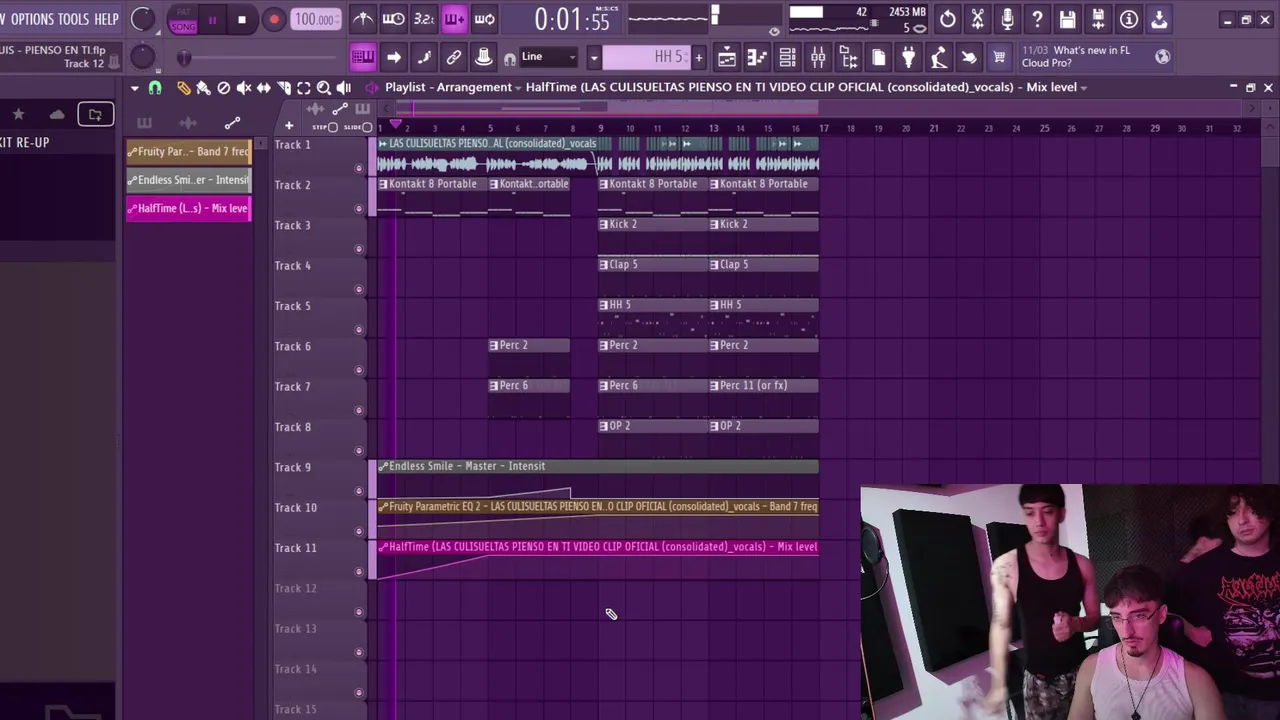
Task: Stop playback with the stop button
Action: tap(242, 20)
